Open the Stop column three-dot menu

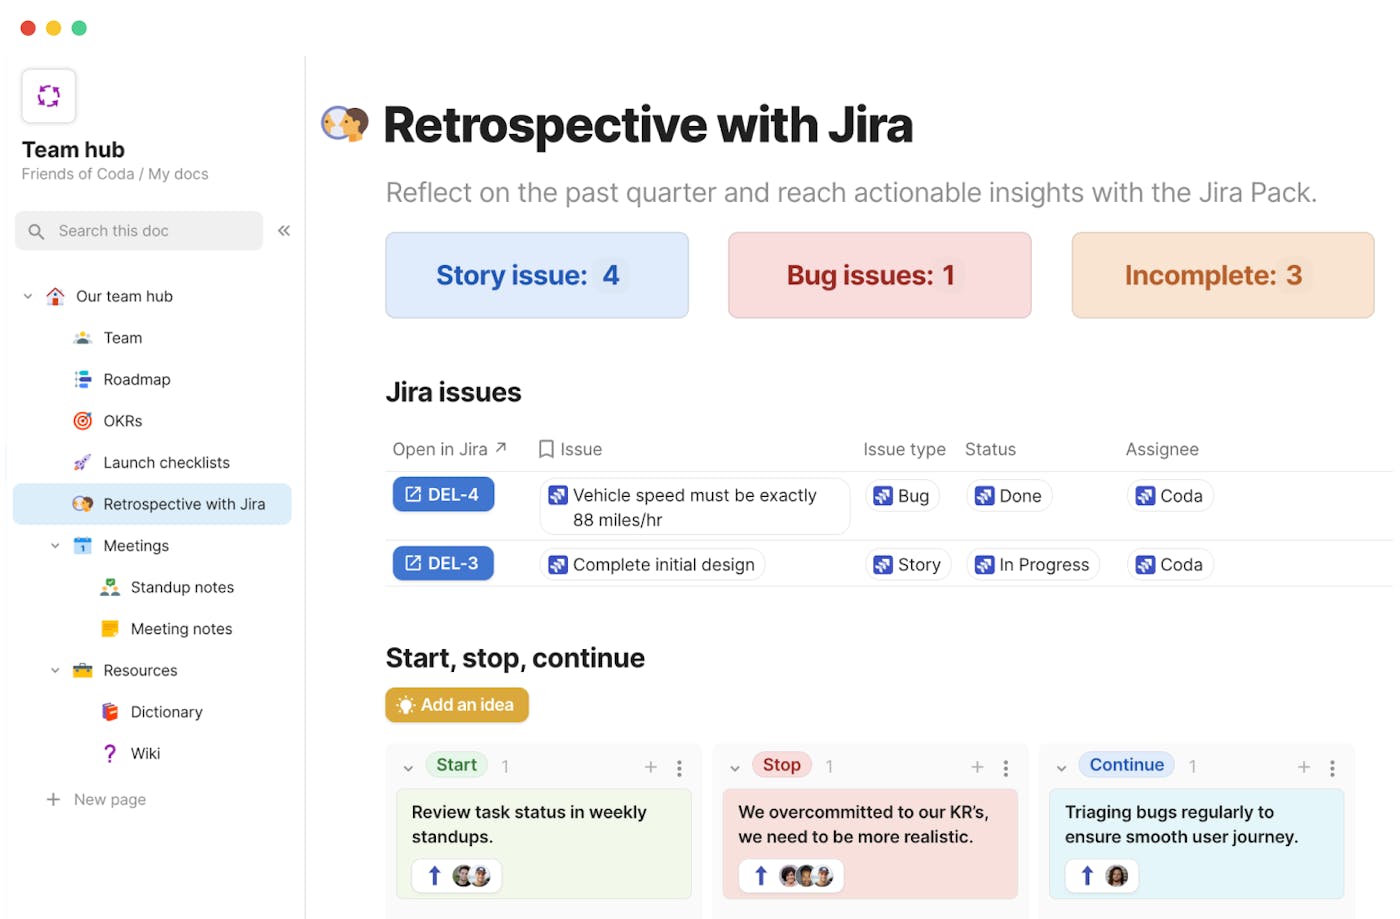[1006, 768]
